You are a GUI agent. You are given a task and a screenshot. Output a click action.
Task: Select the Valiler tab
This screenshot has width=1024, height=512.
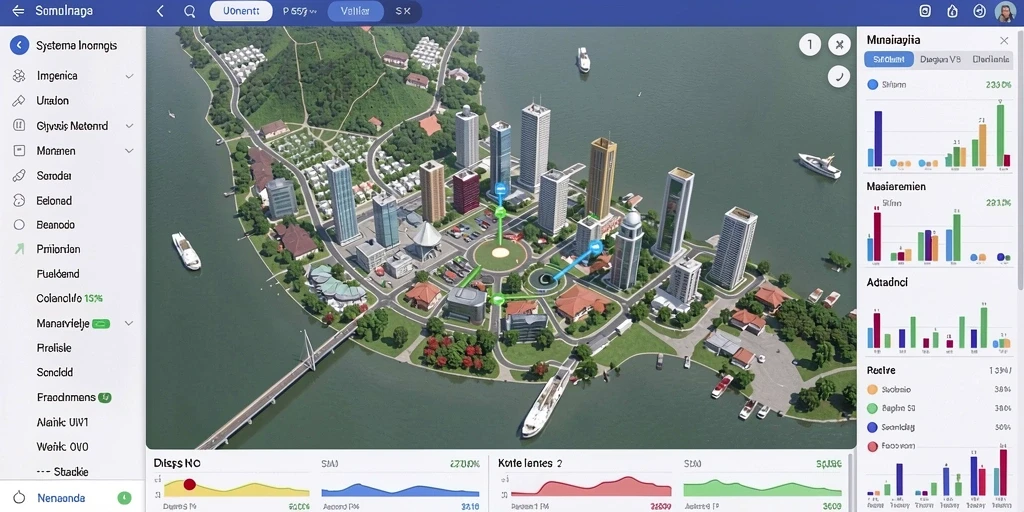[x=355, y=11]
